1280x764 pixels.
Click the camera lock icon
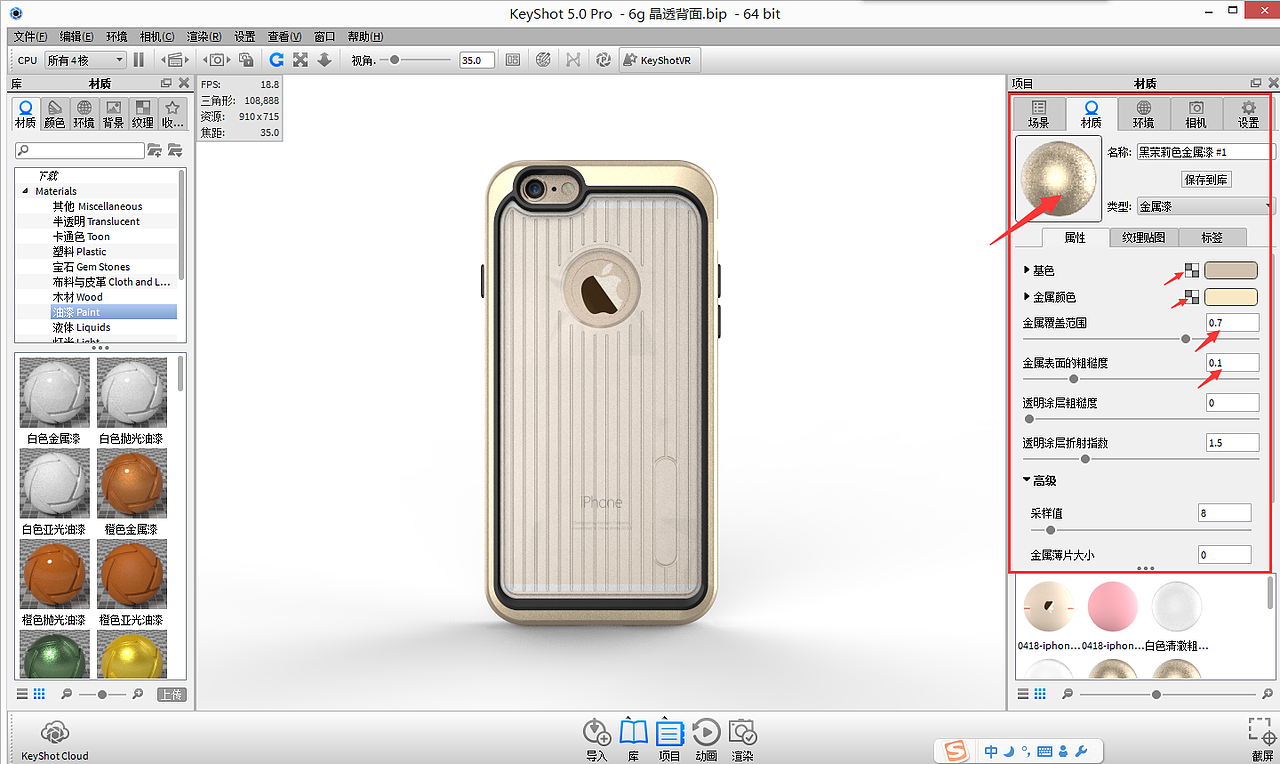coord(245,60)
